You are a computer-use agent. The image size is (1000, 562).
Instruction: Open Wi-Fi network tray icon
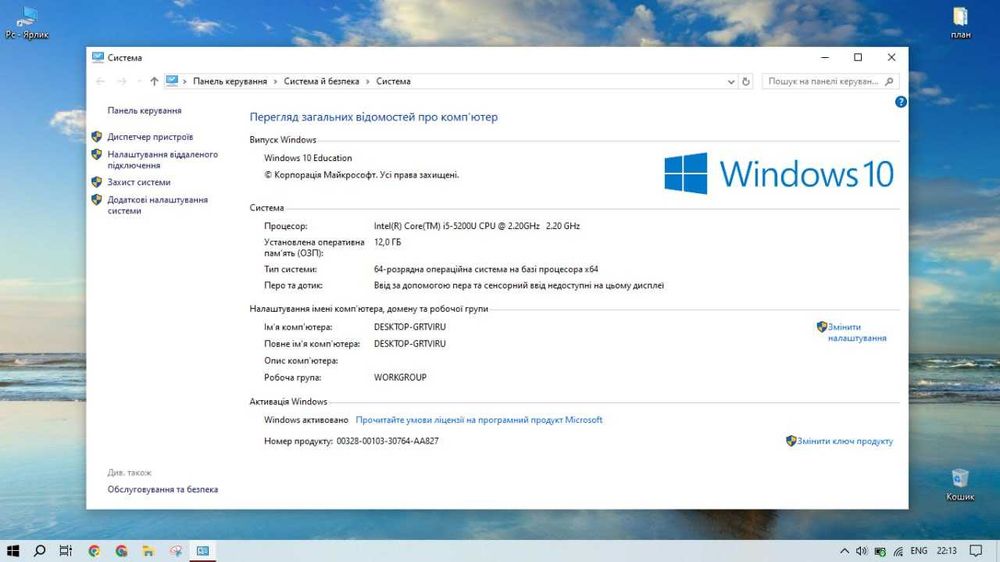[x=898, y=551]
